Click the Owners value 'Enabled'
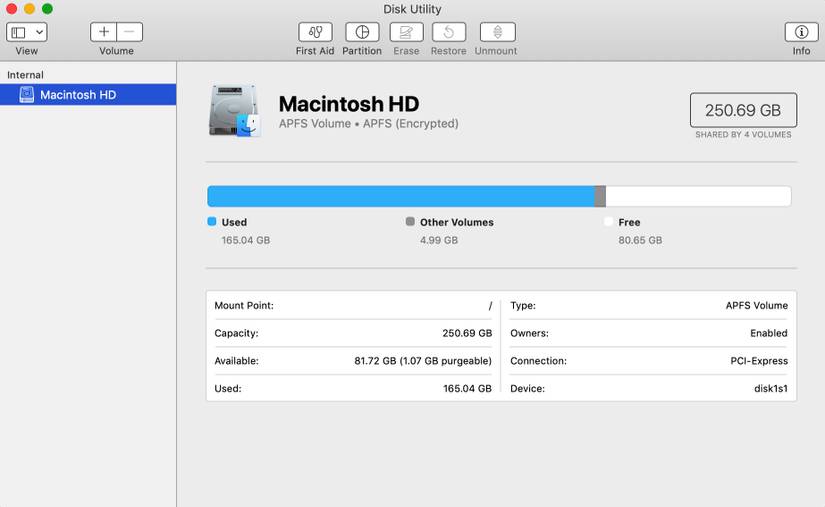The image size is (825, 507). (769, 333)
